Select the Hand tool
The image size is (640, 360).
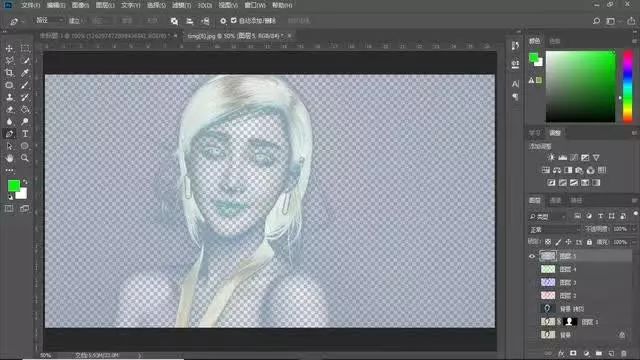9,158
